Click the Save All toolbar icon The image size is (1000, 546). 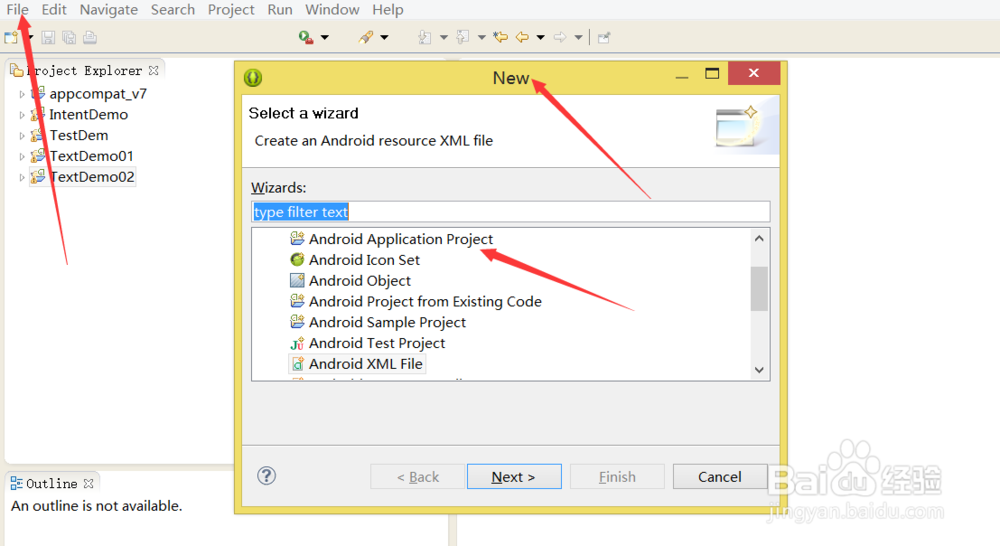pyautogui.click(x=69, y=38)
